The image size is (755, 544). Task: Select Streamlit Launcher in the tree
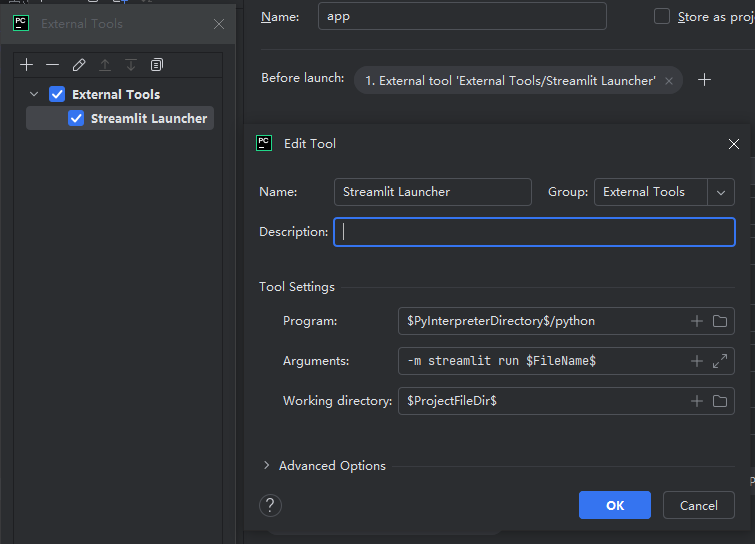pos(148,118)
